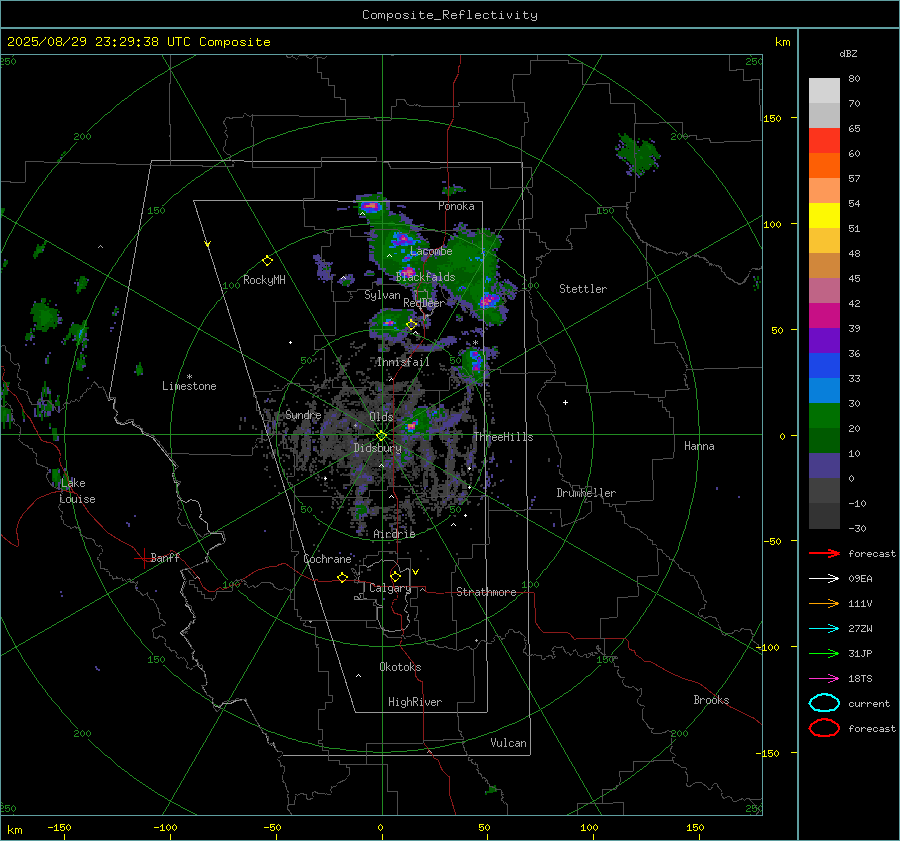Click the -50 tick label on bottom axis
The width and height of the screenshot is (900, 841).
tap(272, 827)
